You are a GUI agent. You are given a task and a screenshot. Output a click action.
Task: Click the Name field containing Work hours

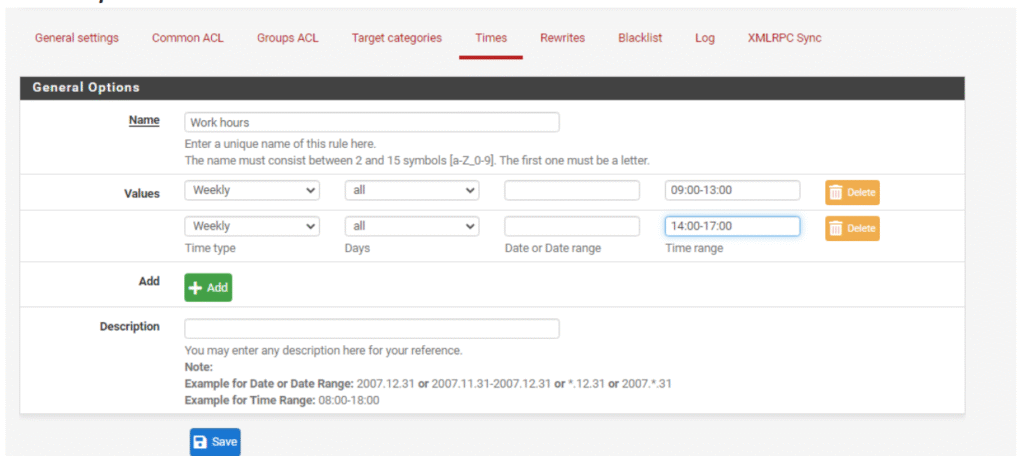pos(372,123)
